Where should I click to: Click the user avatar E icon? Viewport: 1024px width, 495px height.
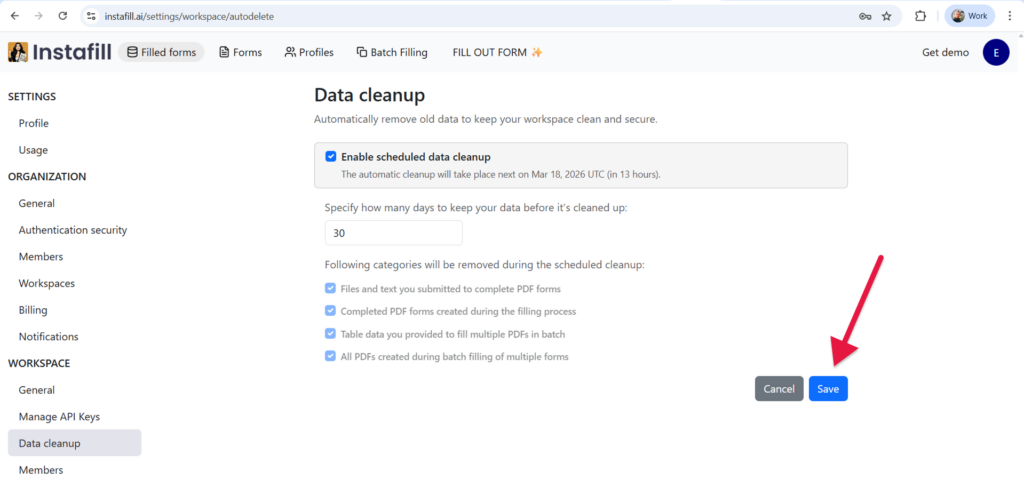996,52
